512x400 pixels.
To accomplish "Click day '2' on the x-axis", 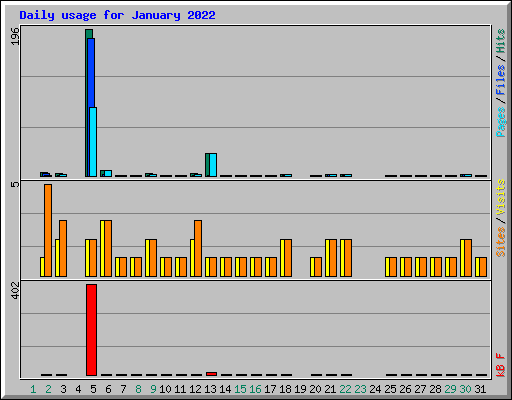I will click(x=48, y=389).
